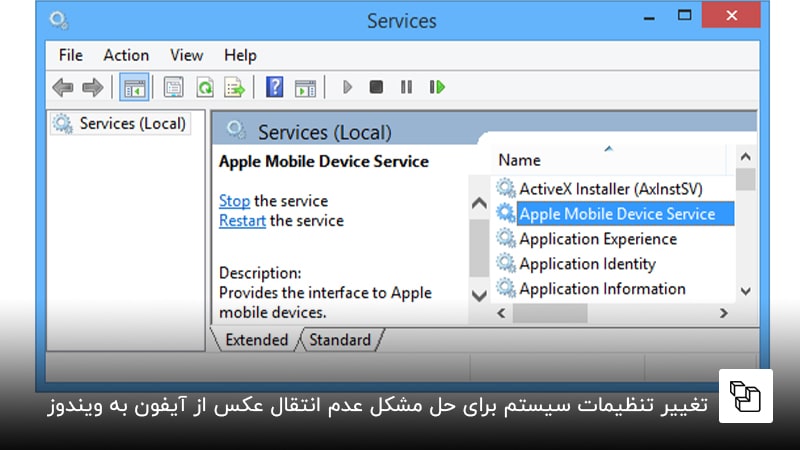Click vertical scrollbar thumb of services list
800x450 pixels.
pos(745,179)
